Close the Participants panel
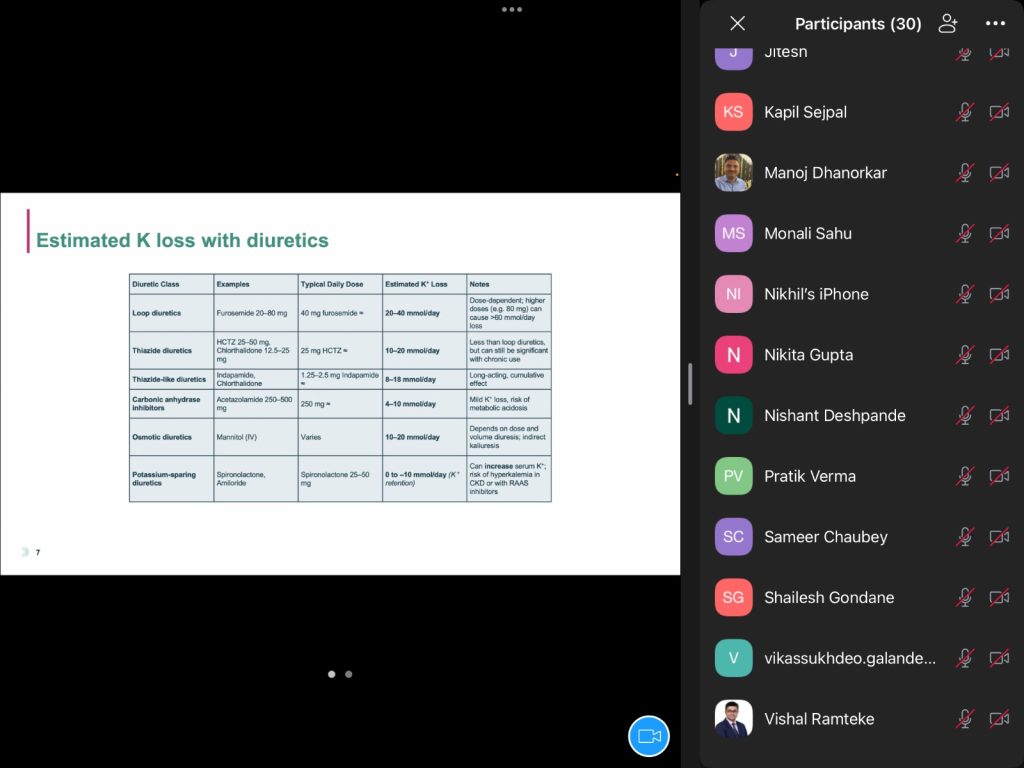The image size is (1024, 768). (x=738, y=24)
